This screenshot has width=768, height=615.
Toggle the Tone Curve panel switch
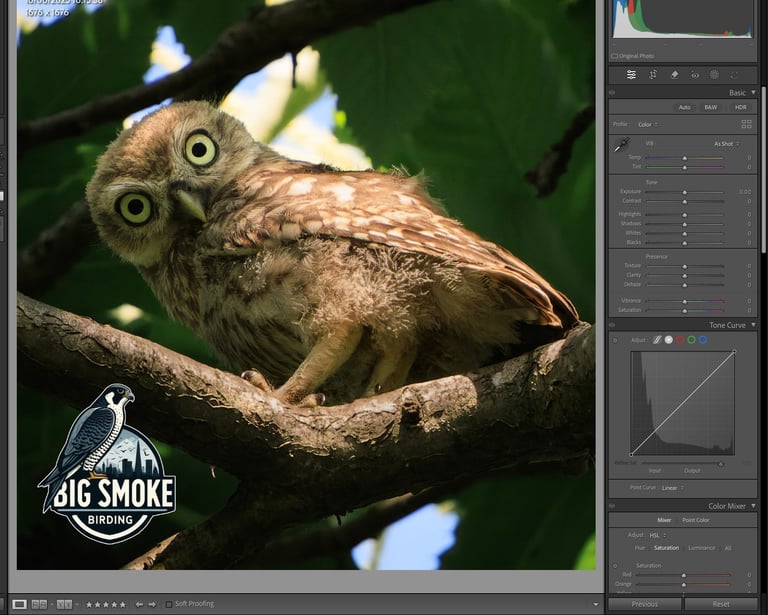point(612,325)
